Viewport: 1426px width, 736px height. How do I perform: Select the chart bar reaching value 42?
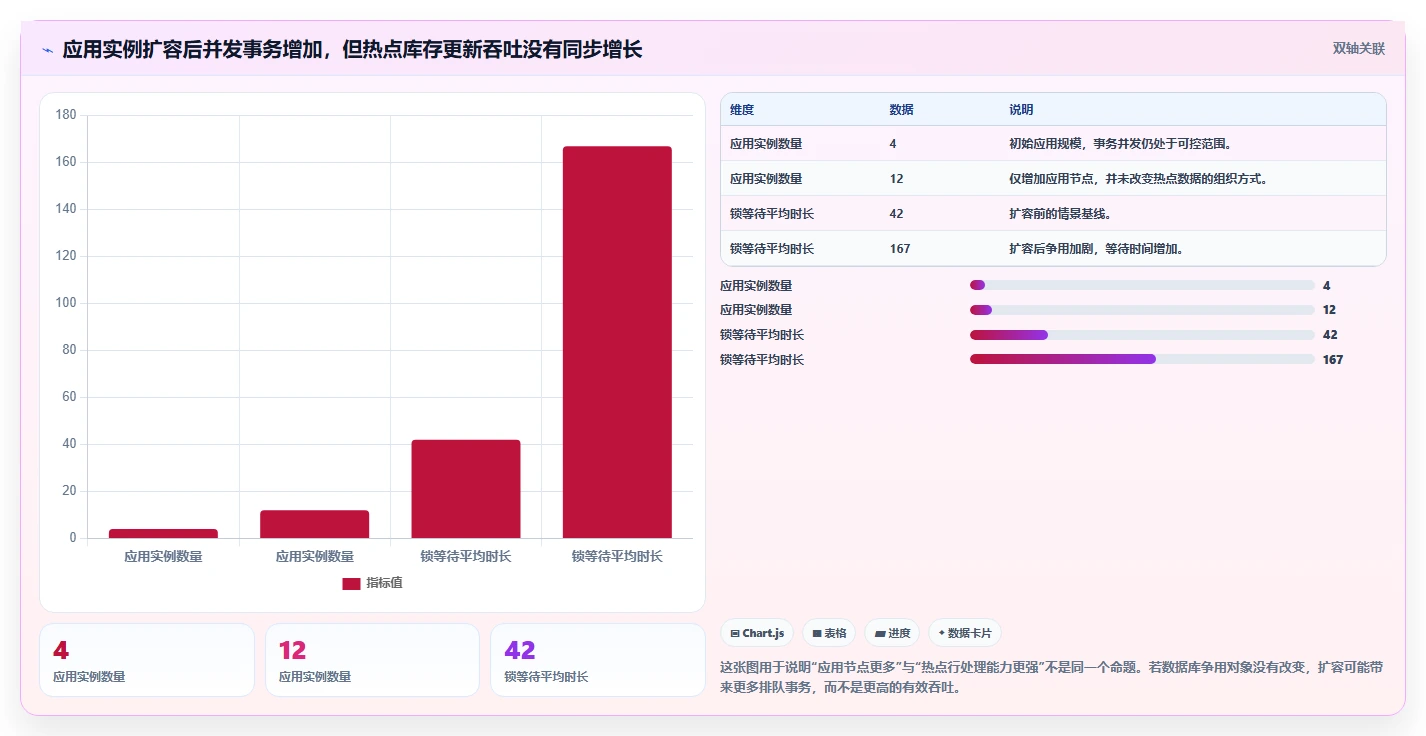click(x=466, y=489)
